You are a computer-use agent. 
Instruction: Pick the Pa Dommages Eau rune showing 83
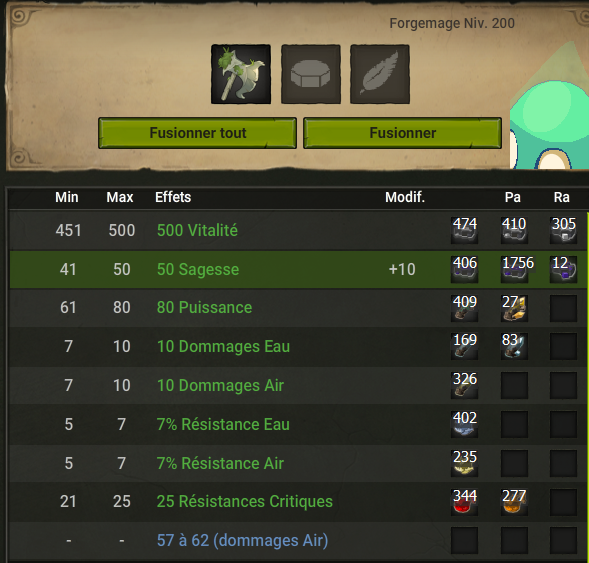coord(514,346)
